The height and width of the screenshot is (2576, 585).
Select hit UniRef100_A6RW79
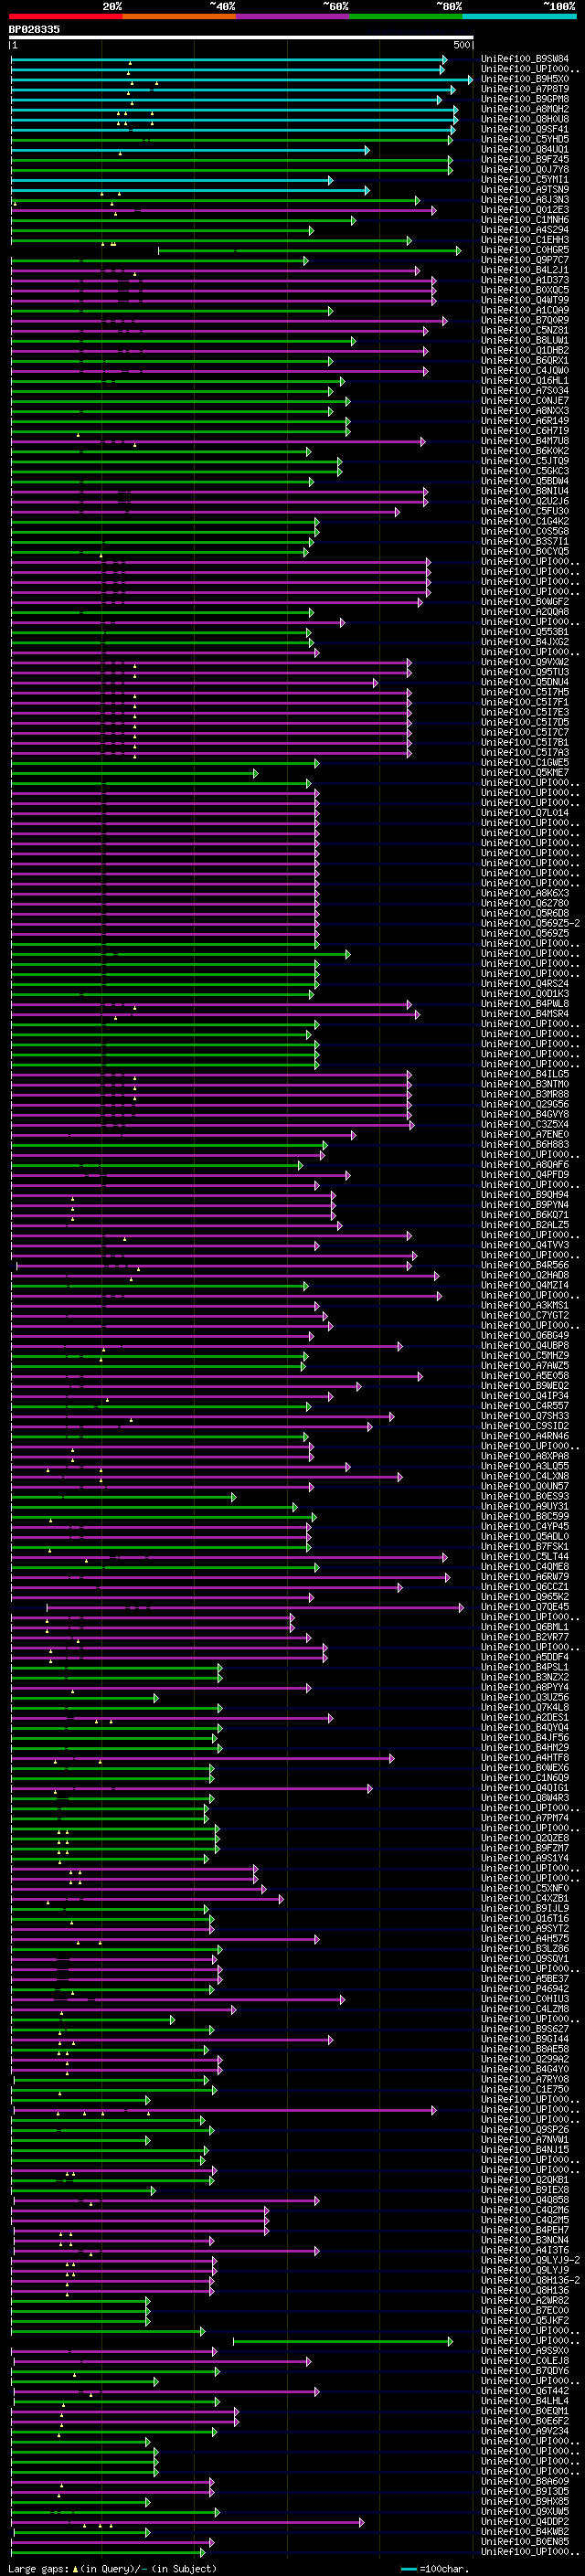pyautogui.click(x=525, y=1577)
